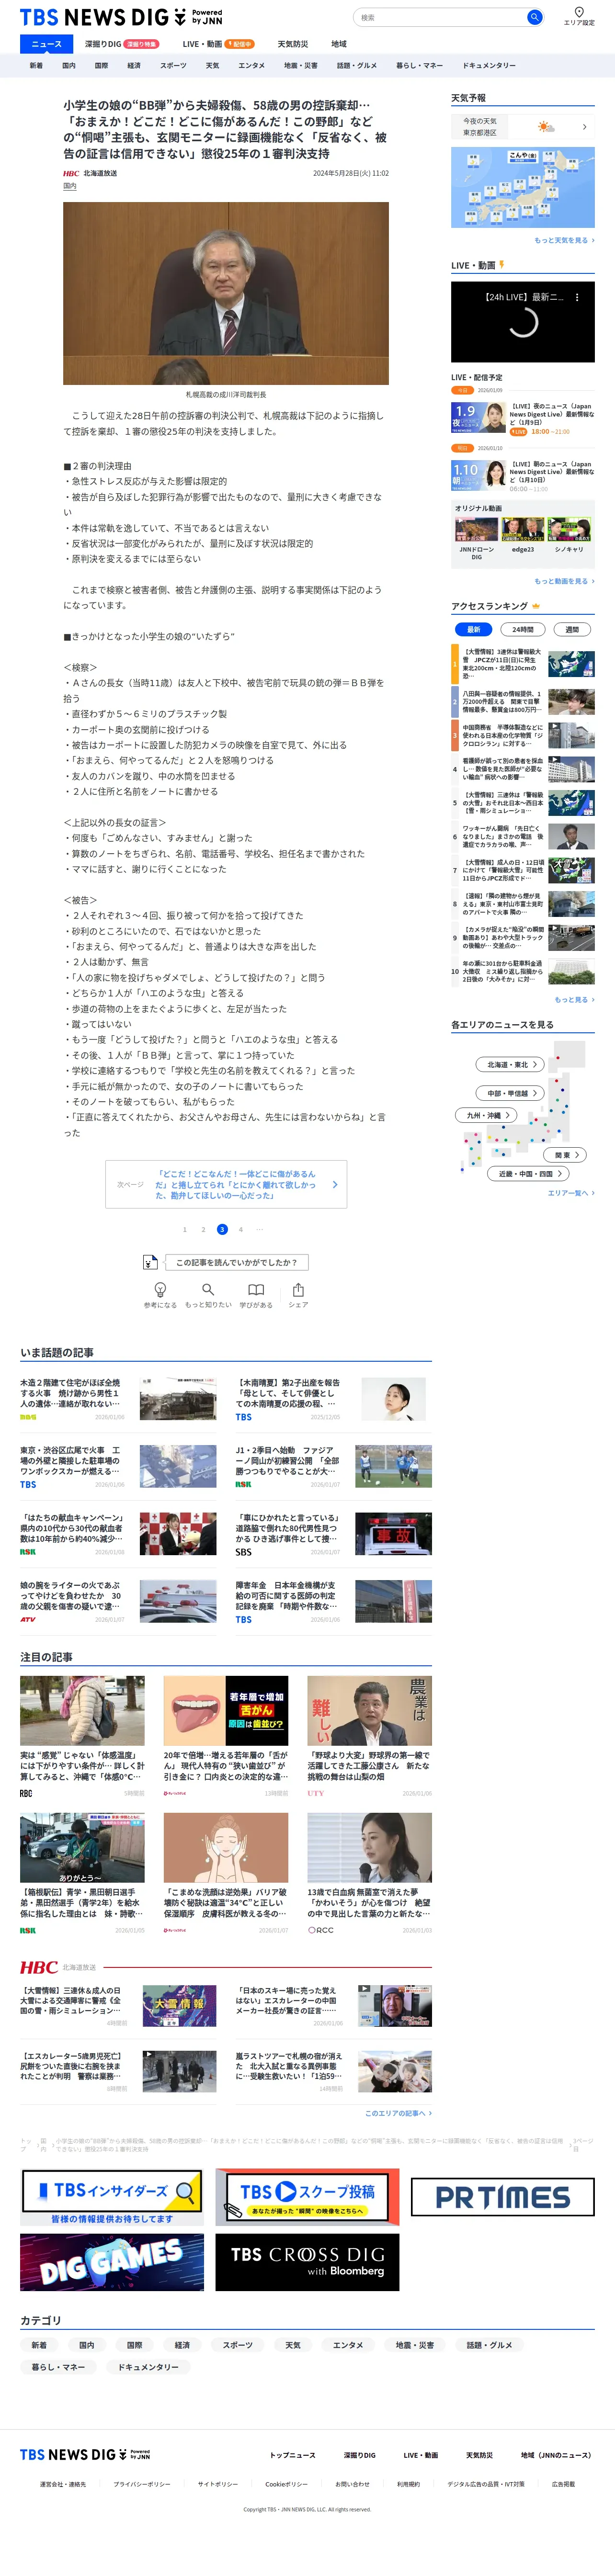The height and width of the screenshot is (2576, 615).
Task: Select the 週間 ranking filter
Action: point(572,629)
